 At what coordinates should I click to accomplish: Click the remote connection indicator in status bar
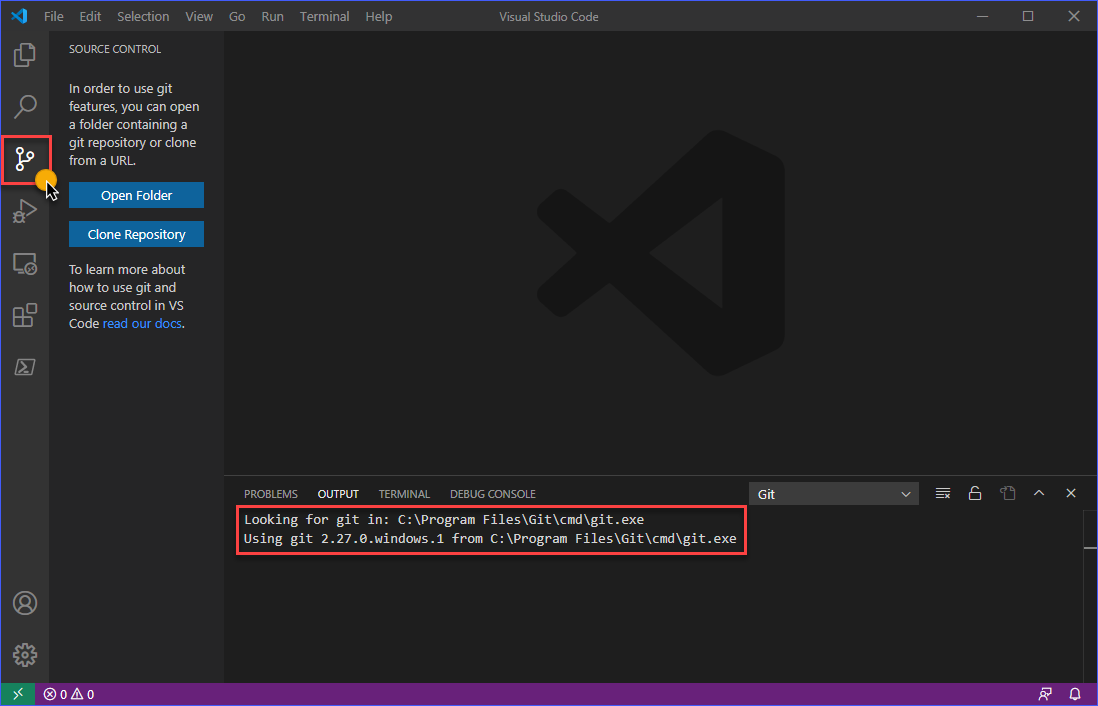pyautogui.click(x=17, y=693)
